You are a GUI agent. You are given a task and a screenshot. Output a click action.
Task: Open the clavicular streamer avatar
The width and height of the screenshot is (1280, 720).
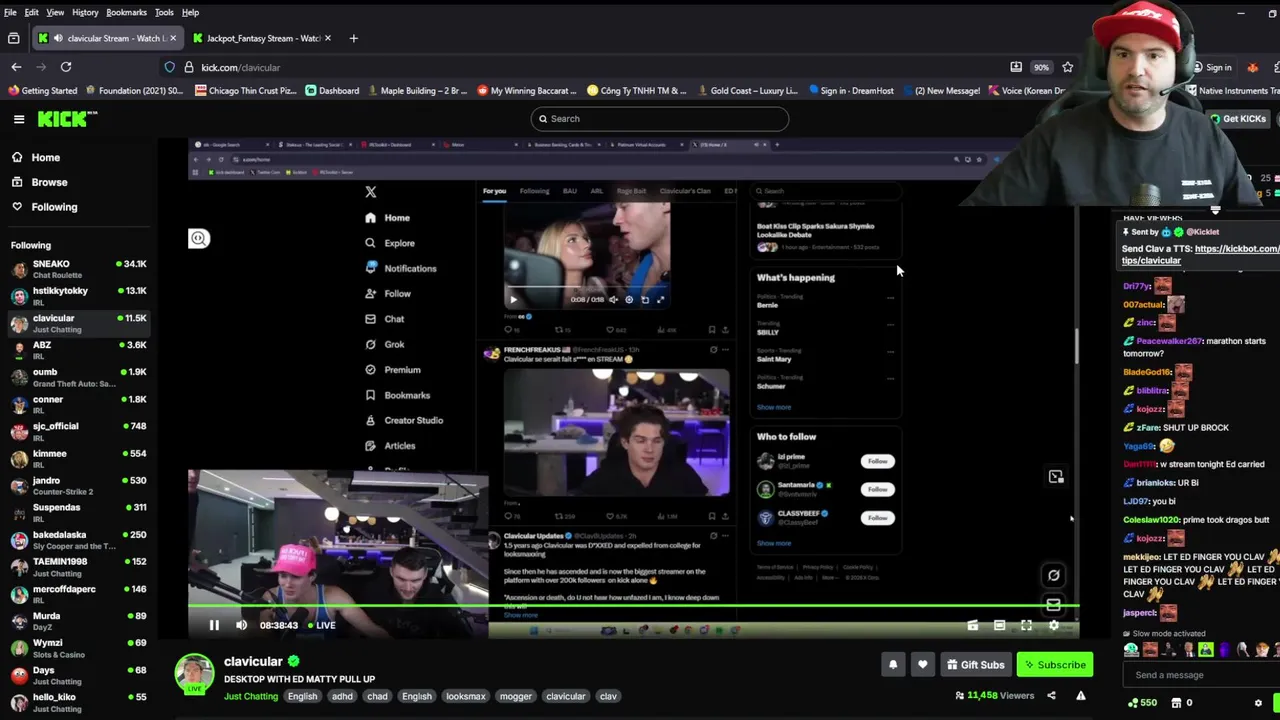pos(195,675)
